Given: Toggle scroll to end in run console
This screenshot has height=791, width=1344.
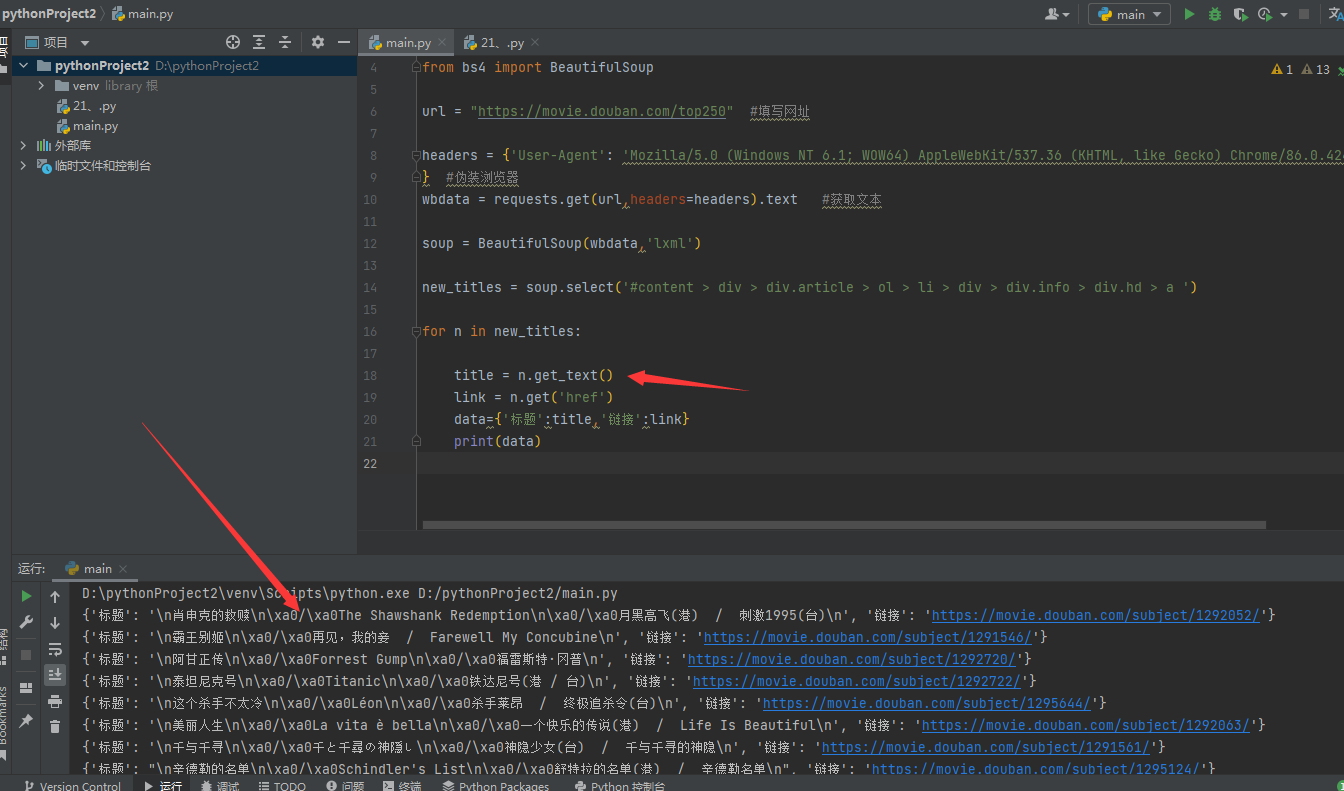Looking at the screenshot, I should tap(55, 675).
